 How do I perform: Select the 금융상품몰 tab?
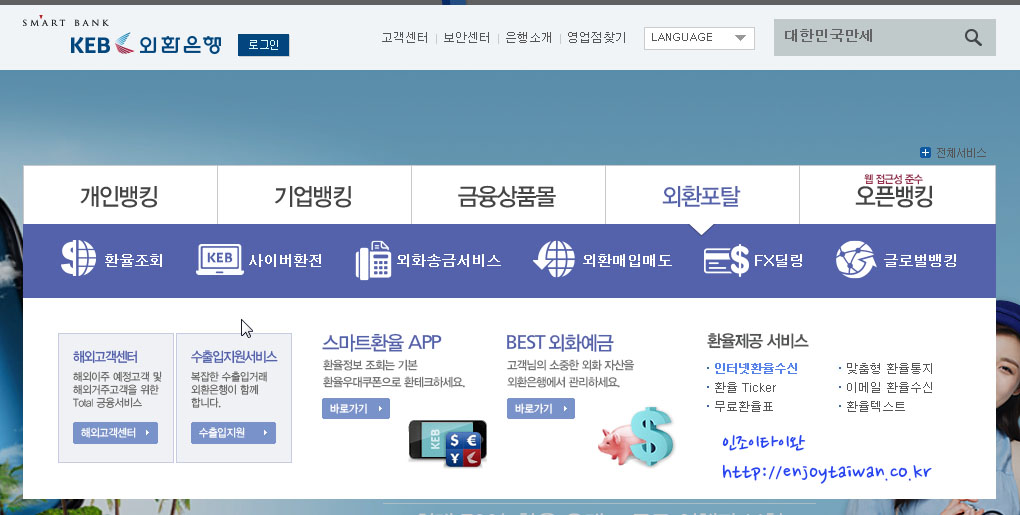click(x=507, y=195)
